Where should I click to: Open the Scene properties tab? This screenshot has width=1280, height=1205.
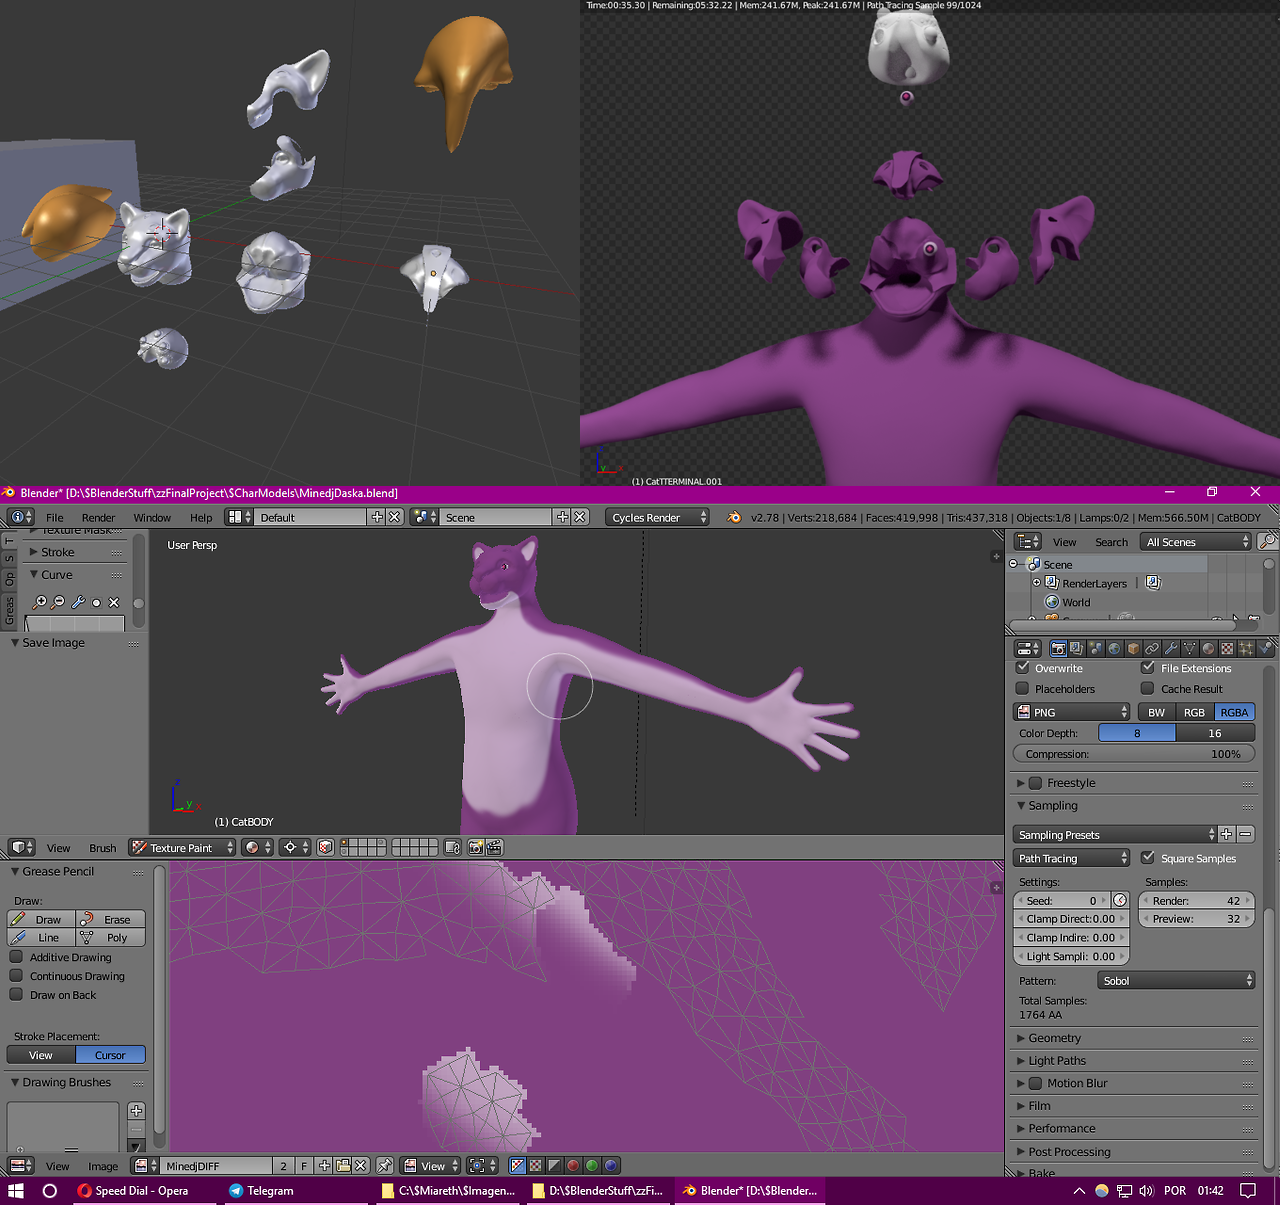pyautogui.click(x=1096, y=648)
